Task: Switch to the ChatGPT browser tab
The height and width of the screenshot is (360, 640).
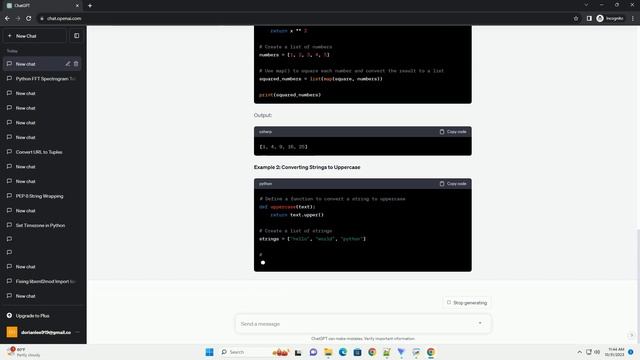Action: click(x=42, y=6)
